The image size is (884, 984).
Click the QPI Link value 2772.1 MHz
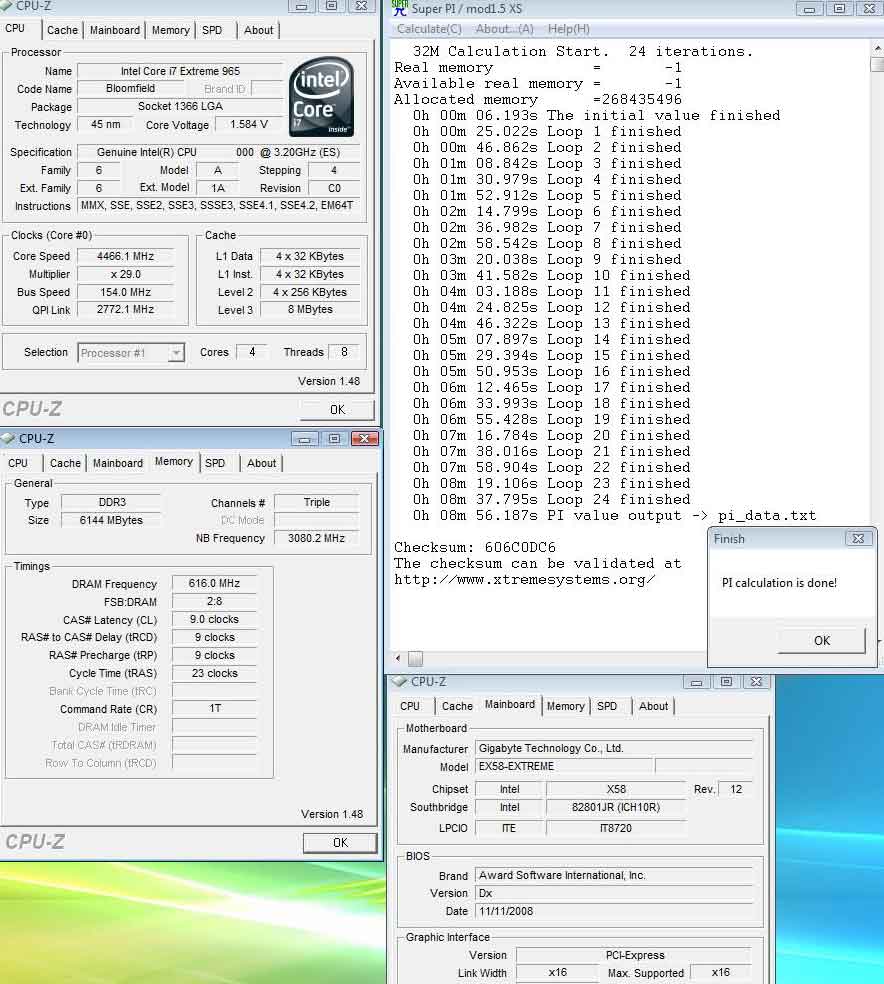125,309
